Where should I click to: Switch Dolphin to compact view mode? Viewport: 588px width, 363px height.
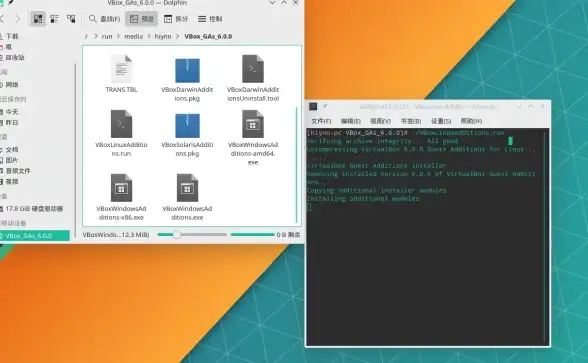[x=54, y=19]
